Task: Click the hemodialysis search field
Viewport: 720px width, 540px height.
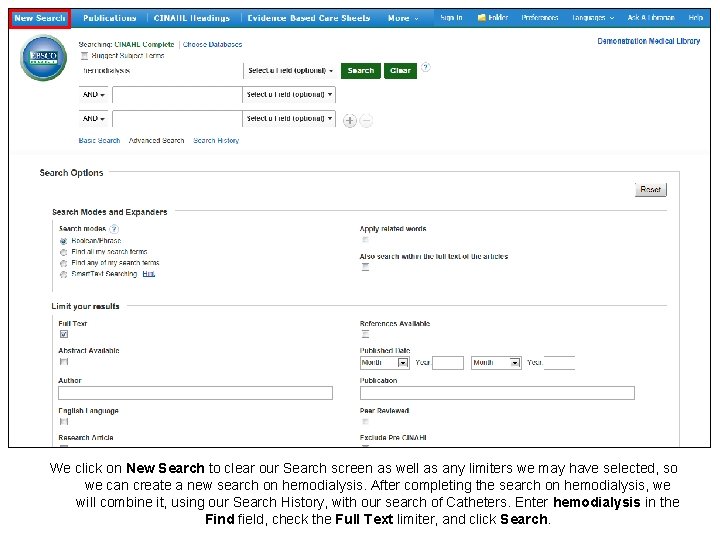Action: coord(161,71)
